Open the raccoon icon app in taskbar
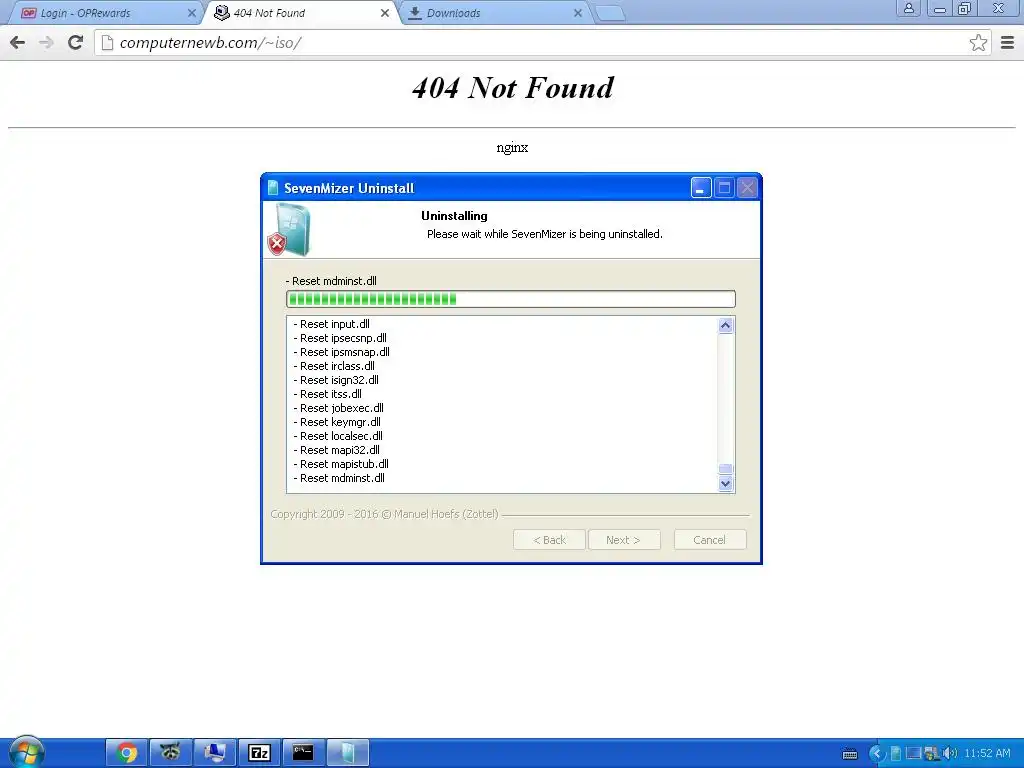Image resolution: width=1024 pixels, height=768 pixels. (x=170, y=753)
